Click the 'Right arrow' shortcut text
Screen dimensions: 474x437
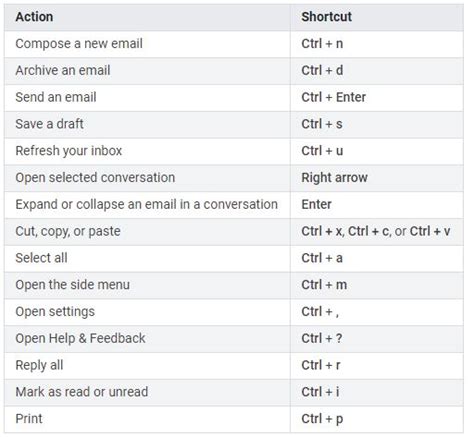pyautogui.click(x=334, y=178)
